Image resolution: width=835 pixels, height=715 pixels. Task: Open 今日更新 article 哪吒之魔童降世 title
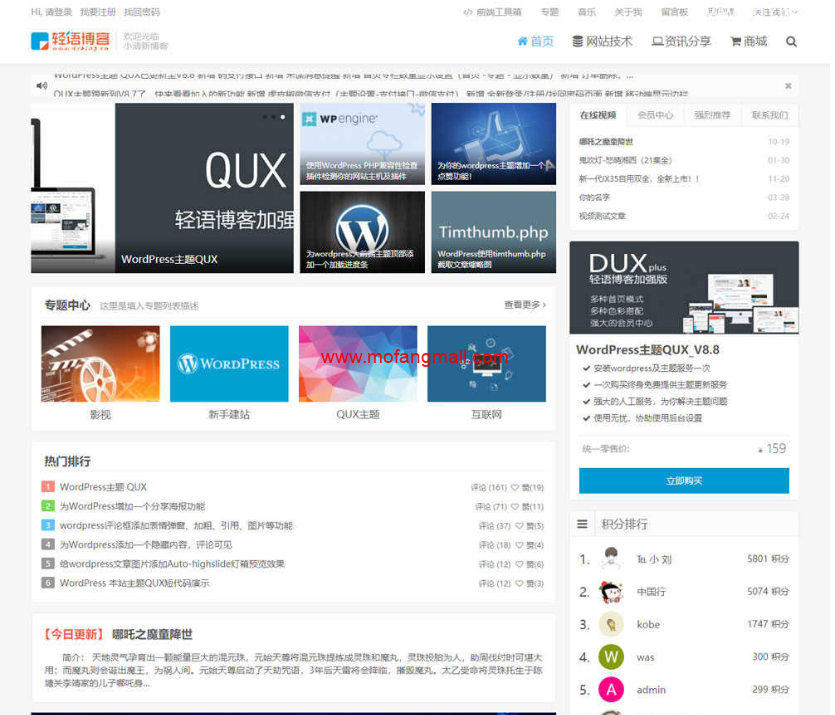coord(152,634)
